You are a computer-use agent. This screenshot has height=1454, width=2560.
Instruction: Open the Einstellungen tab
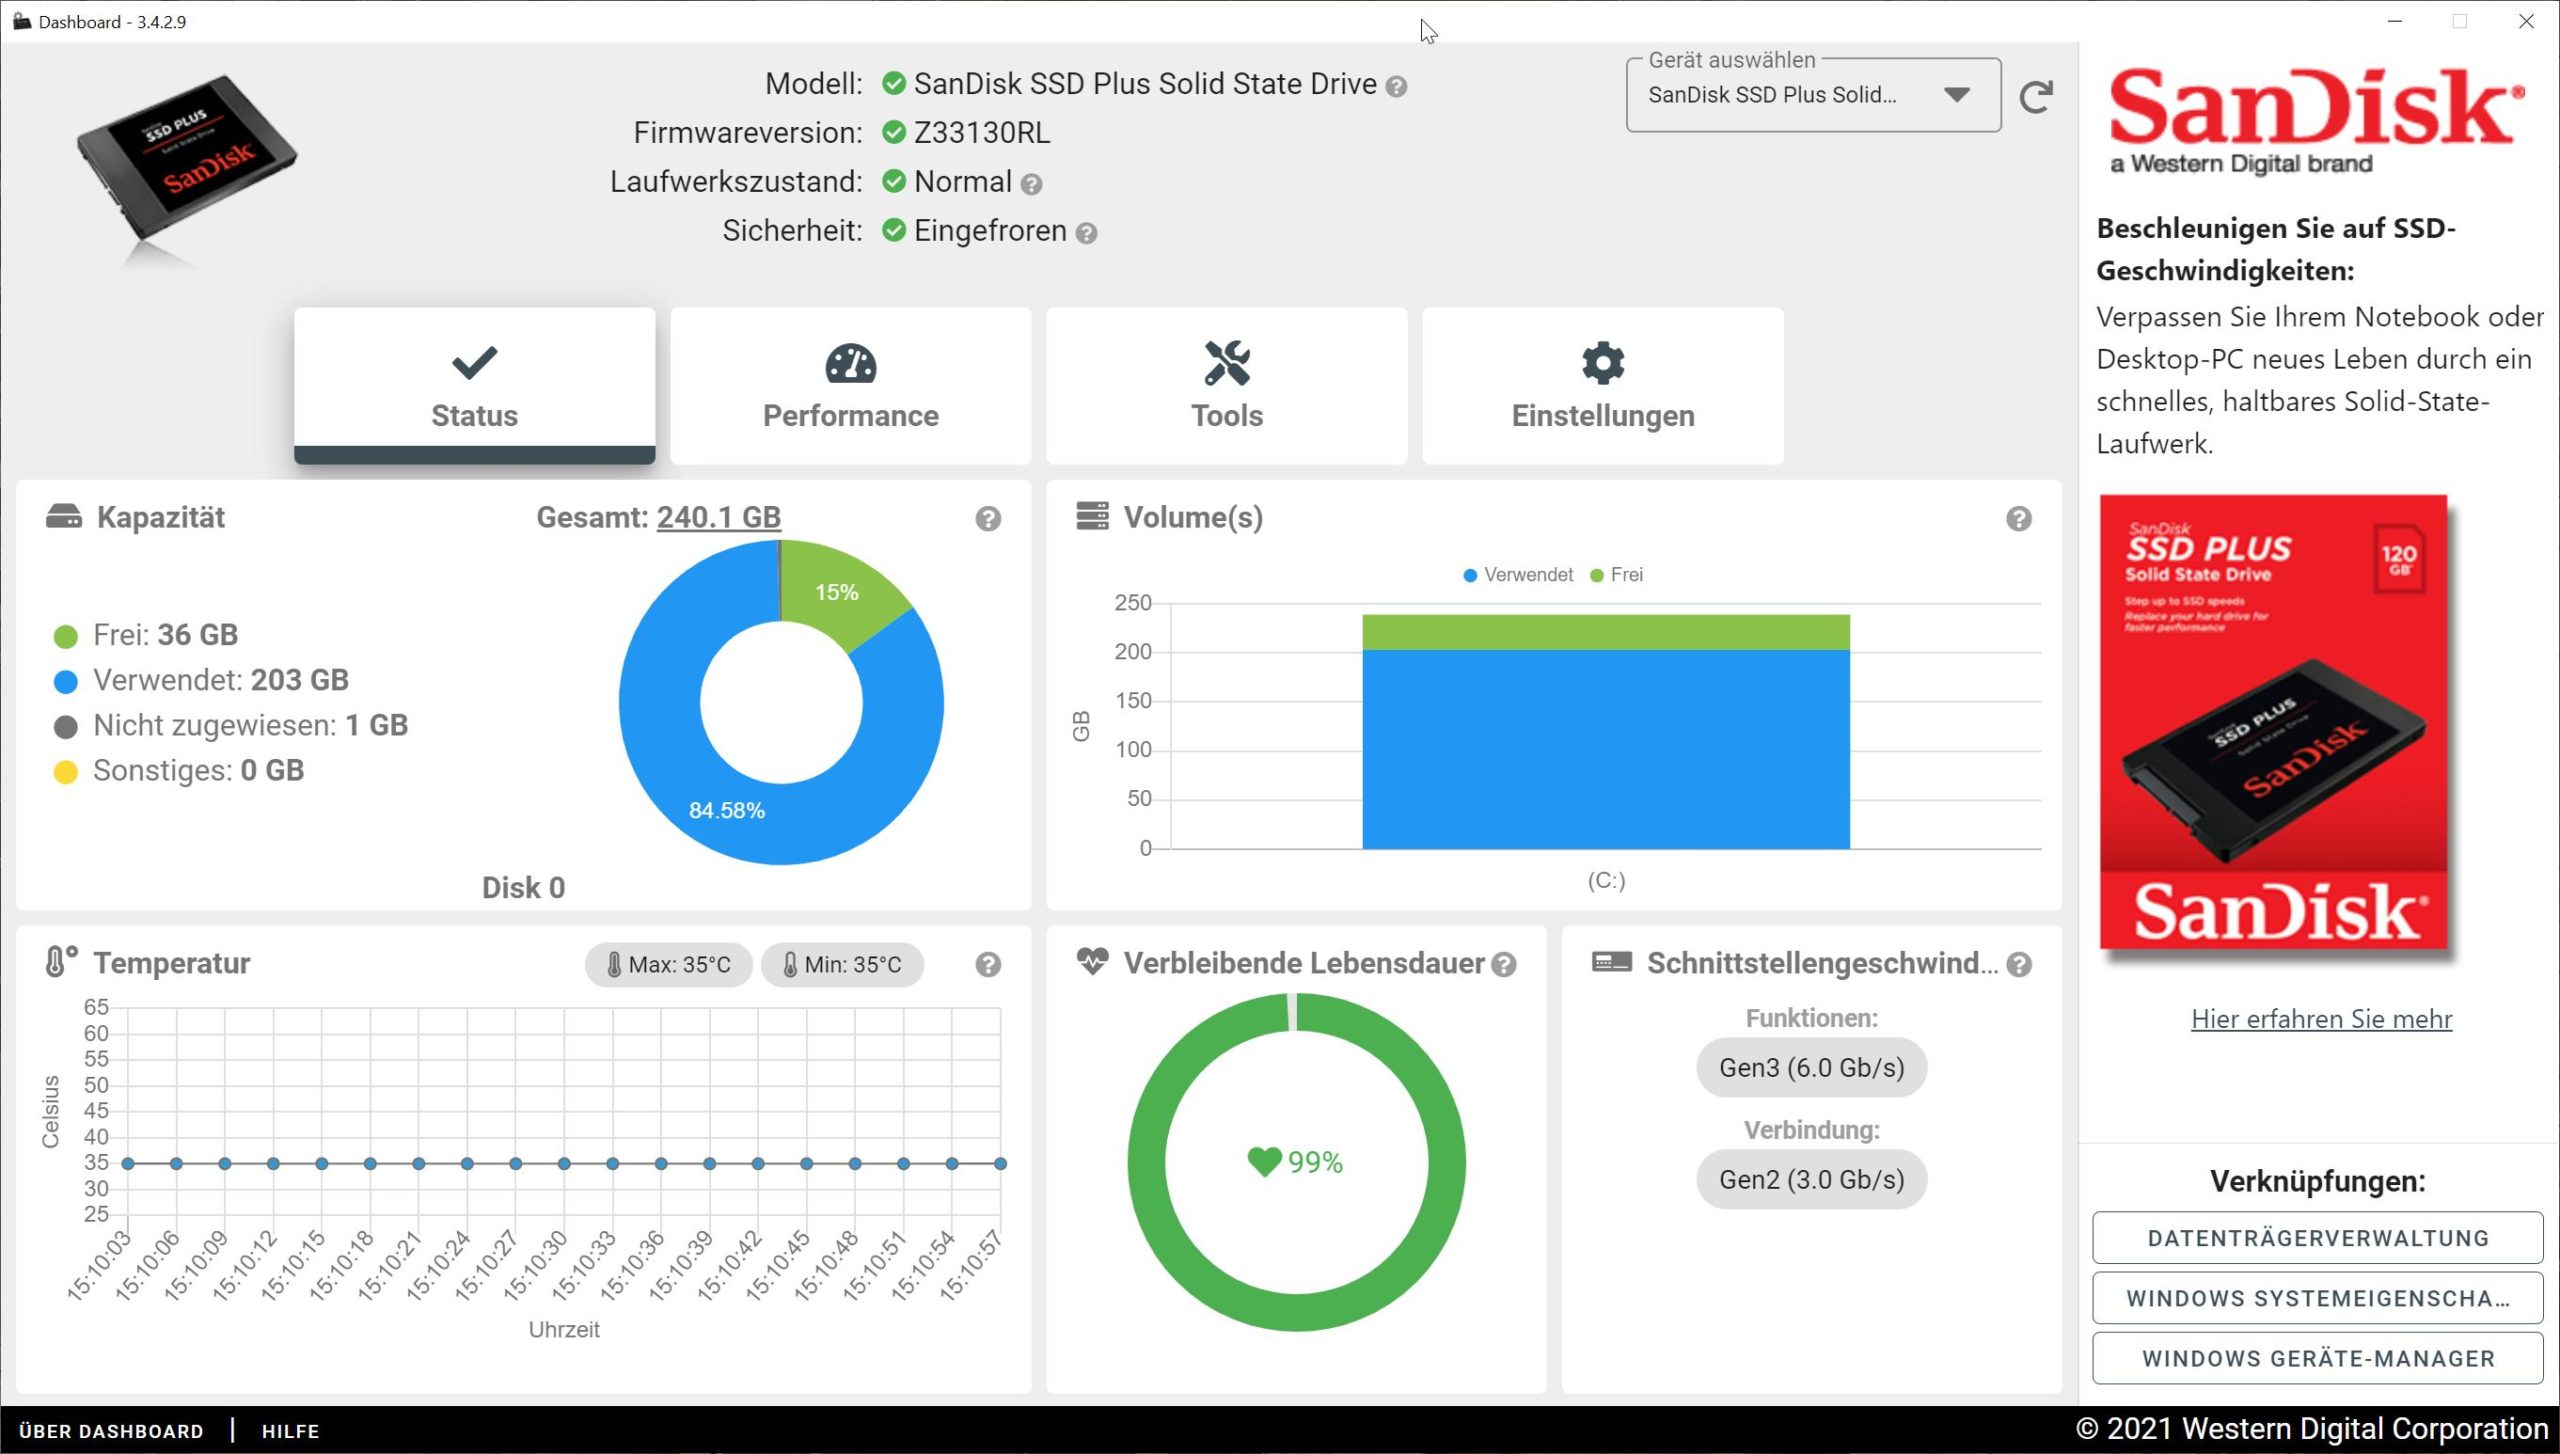1603,386
